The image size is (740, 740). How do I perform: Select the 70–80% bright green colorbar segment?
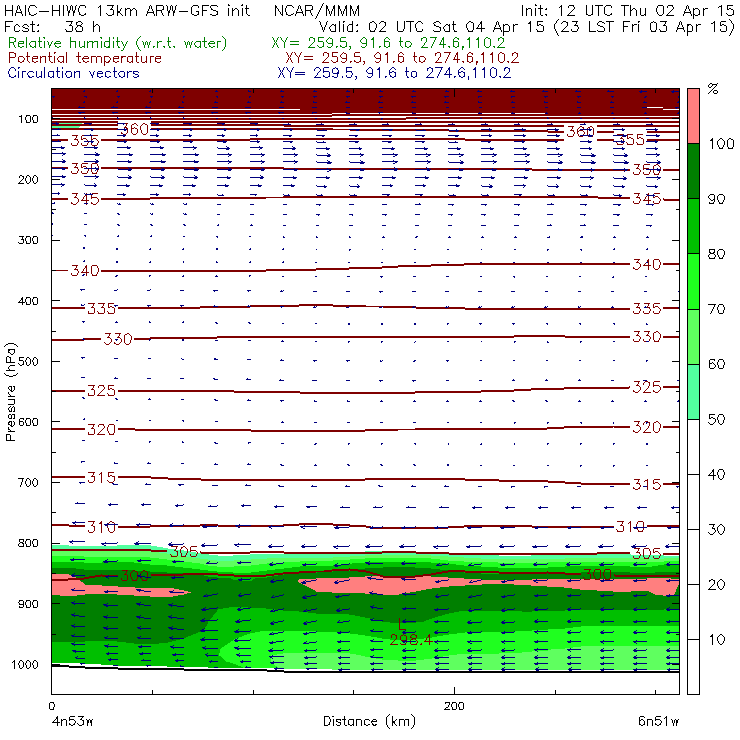[x=693, y=281]
